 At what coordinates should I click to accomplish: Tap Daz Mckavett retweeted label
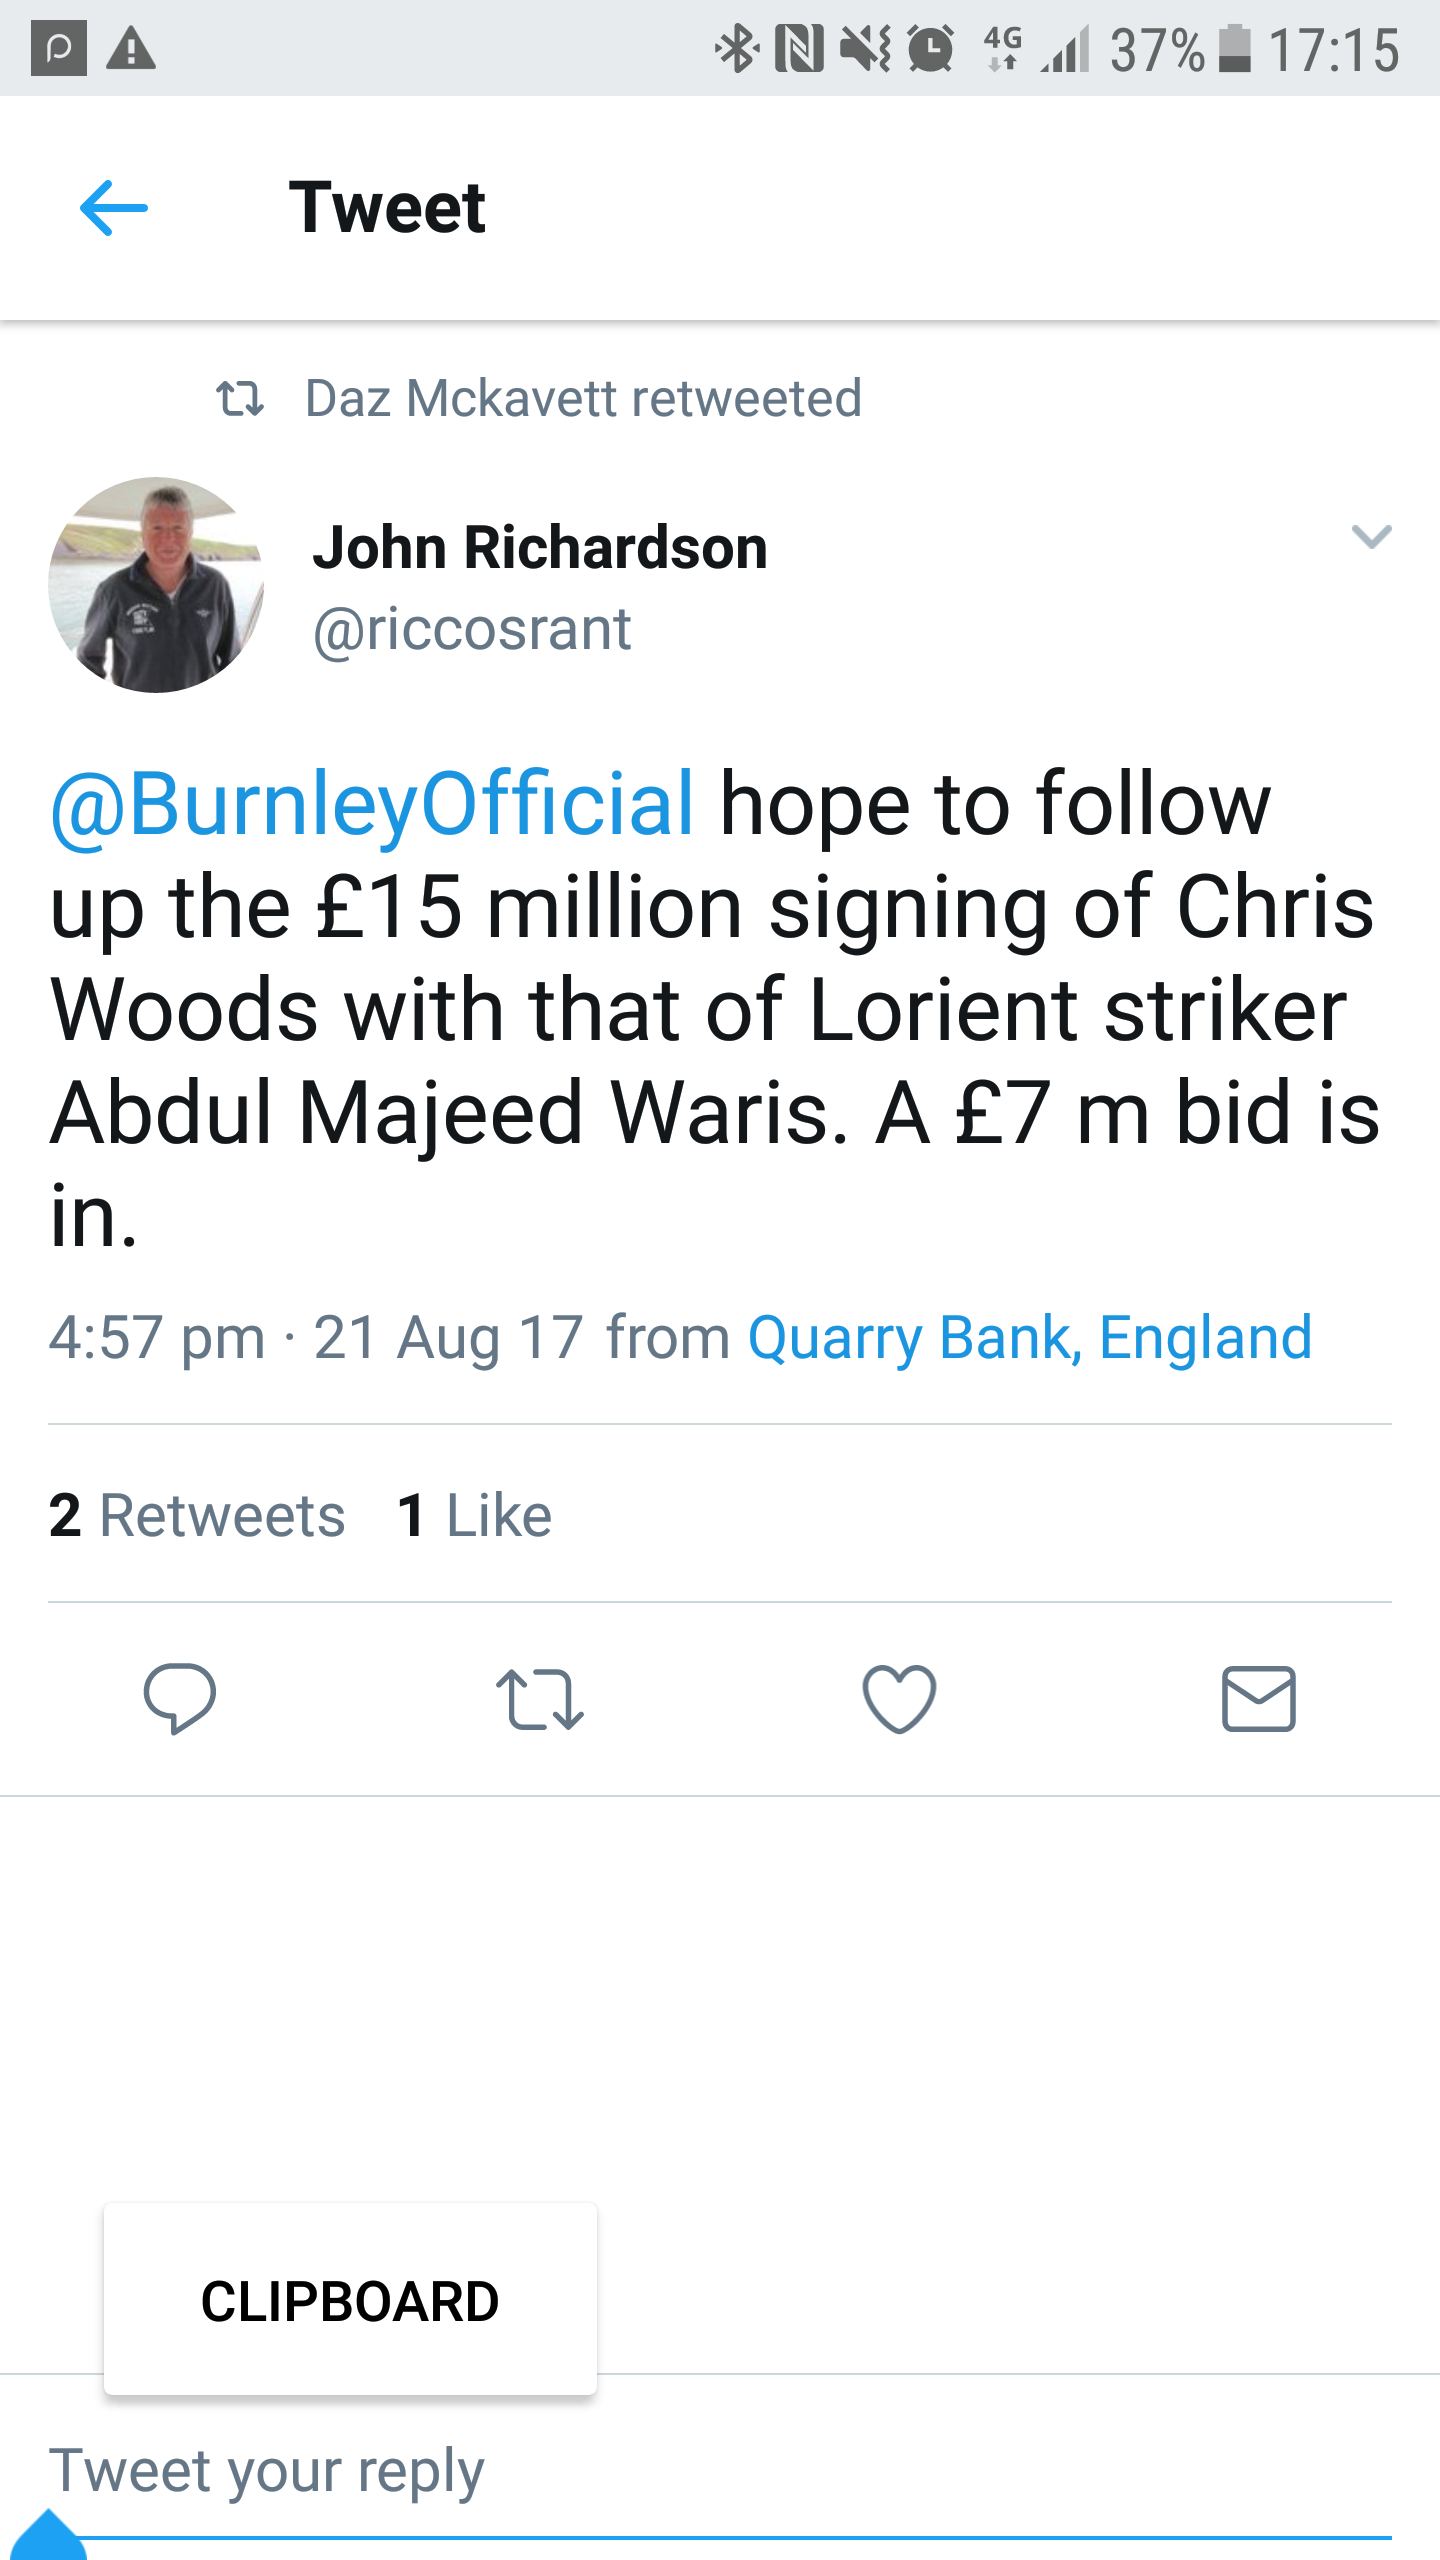(583, 398)
